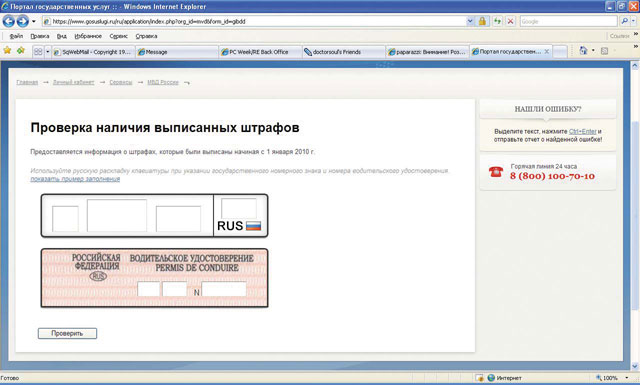
Task: Expand the tab list dropdown arrow
Action: pyautogui.click(x=47, y=52)
